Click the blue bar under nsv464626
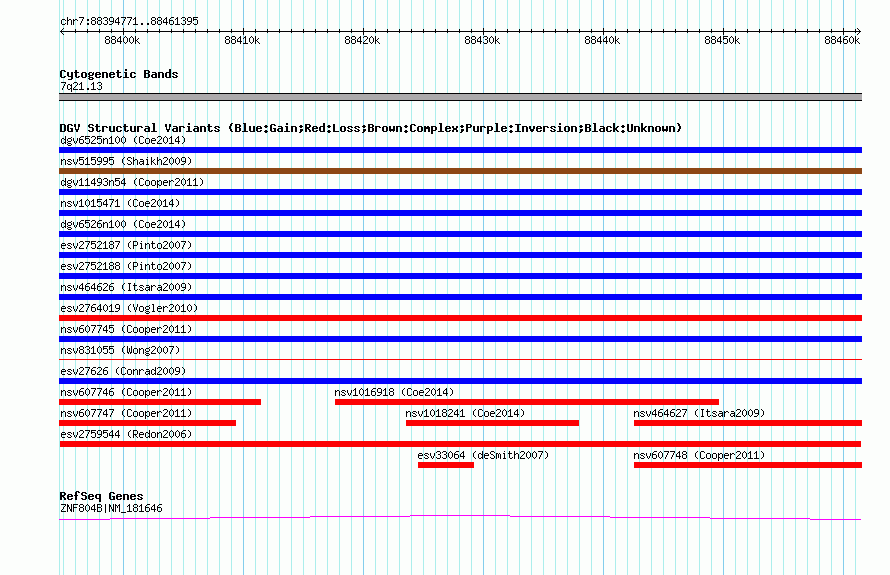 [460, 297]
